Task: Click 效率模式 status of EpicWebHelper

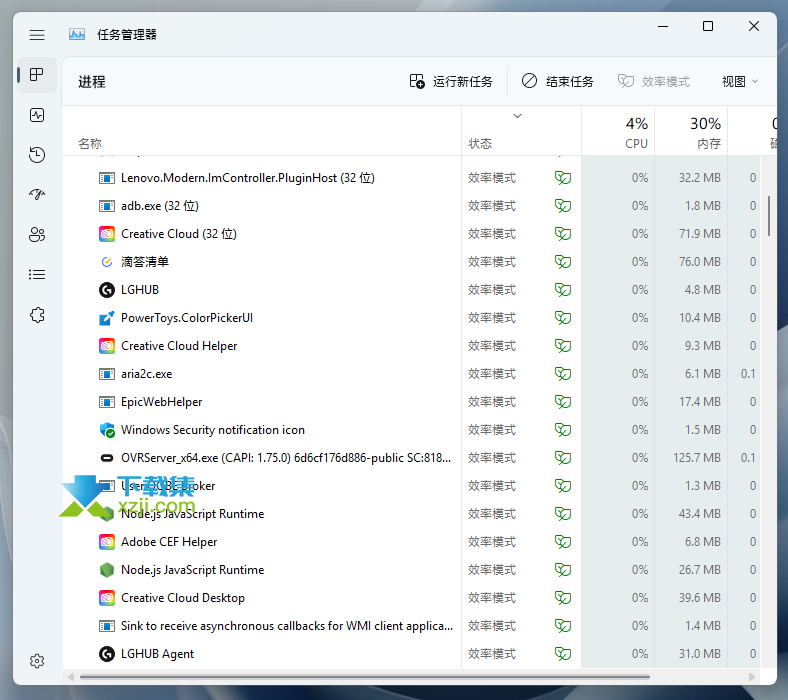Action: click(492, 402)
